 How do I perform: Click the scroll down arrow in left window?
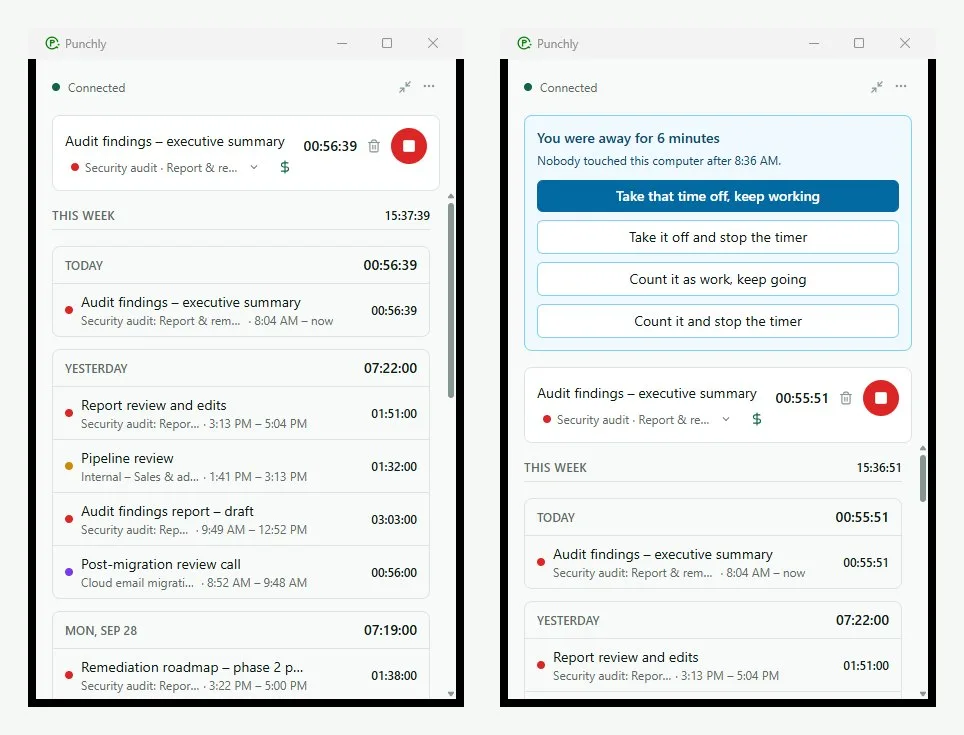pos(451,694)
